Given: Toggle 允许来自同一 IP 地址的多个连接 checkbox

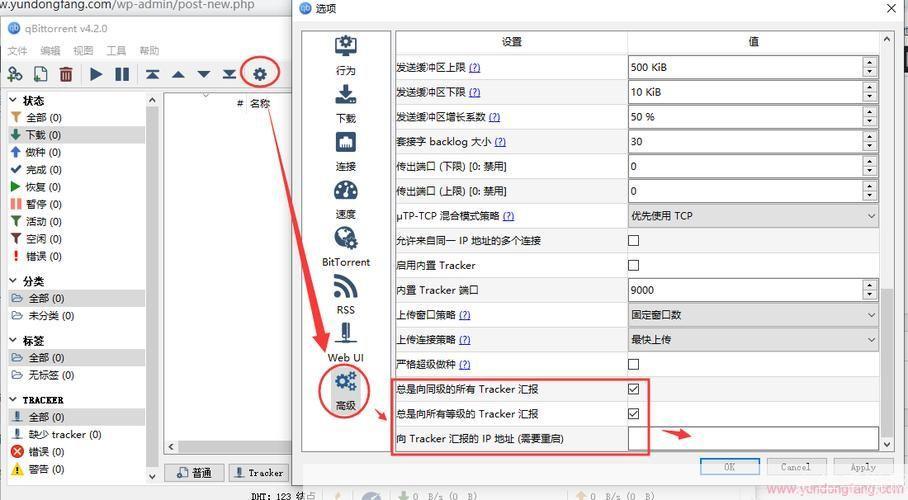Looking at the screenshot, I should 634,240.
